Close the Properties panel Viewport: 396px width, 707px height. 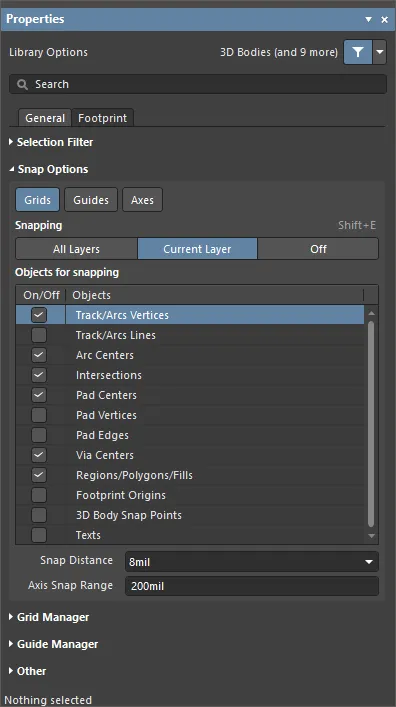coord(384,19)
